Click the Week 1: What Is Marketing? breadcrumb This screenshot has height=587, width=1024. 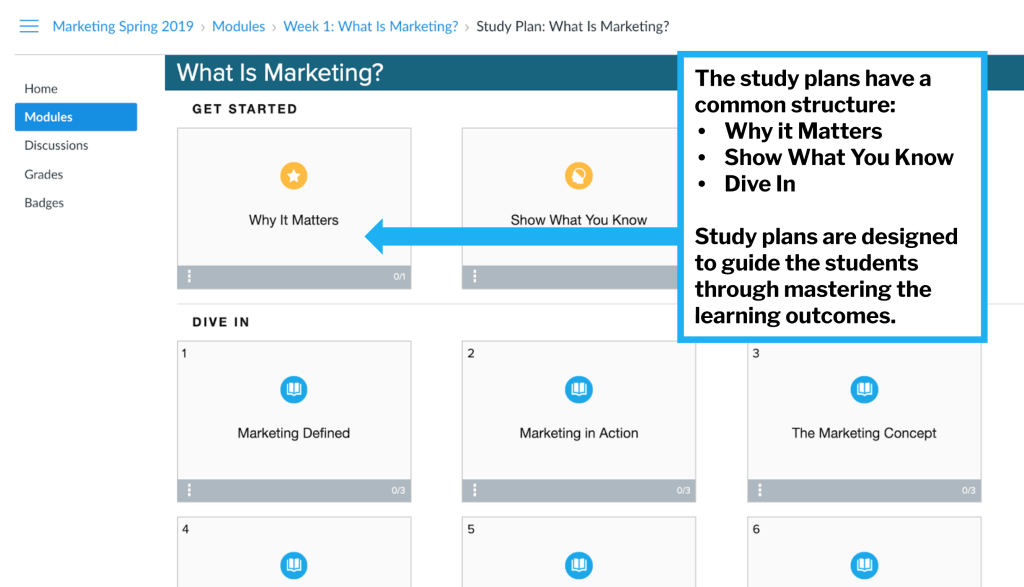point(370,26)
